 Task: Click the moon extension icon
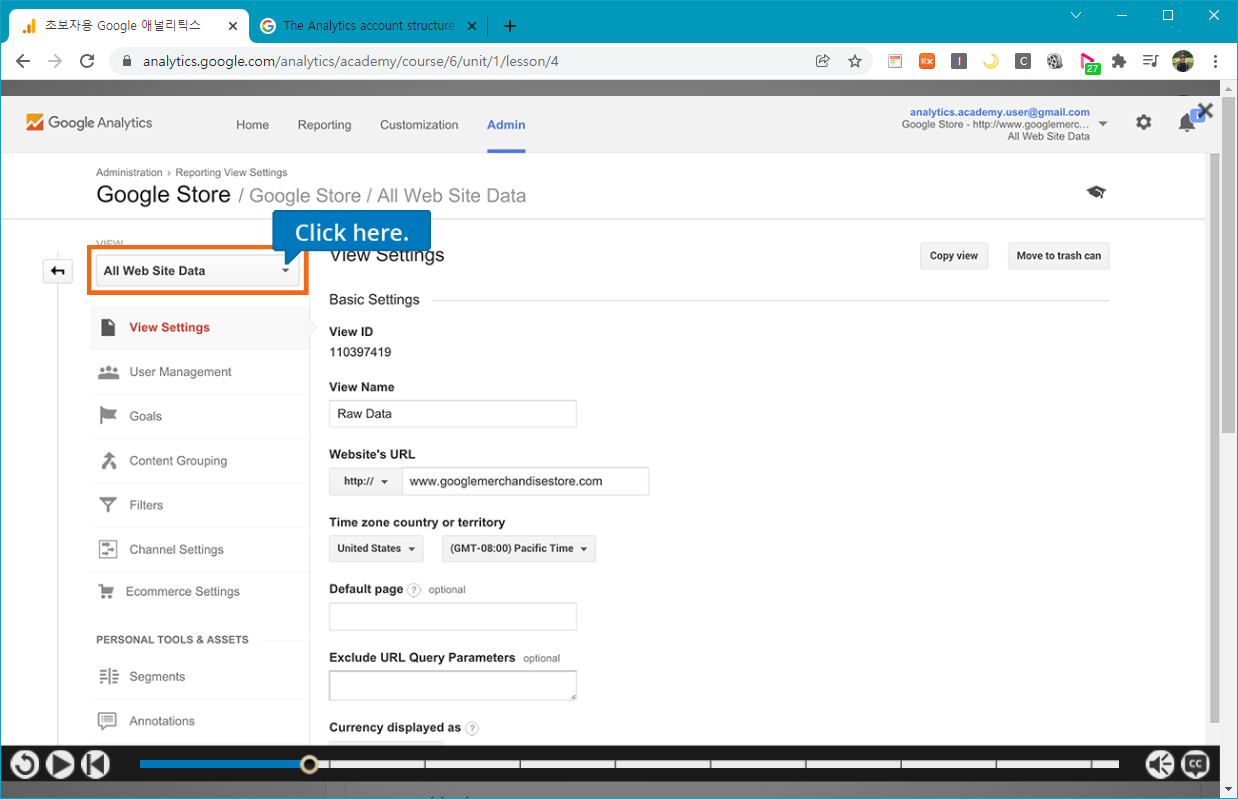point(990,61)
